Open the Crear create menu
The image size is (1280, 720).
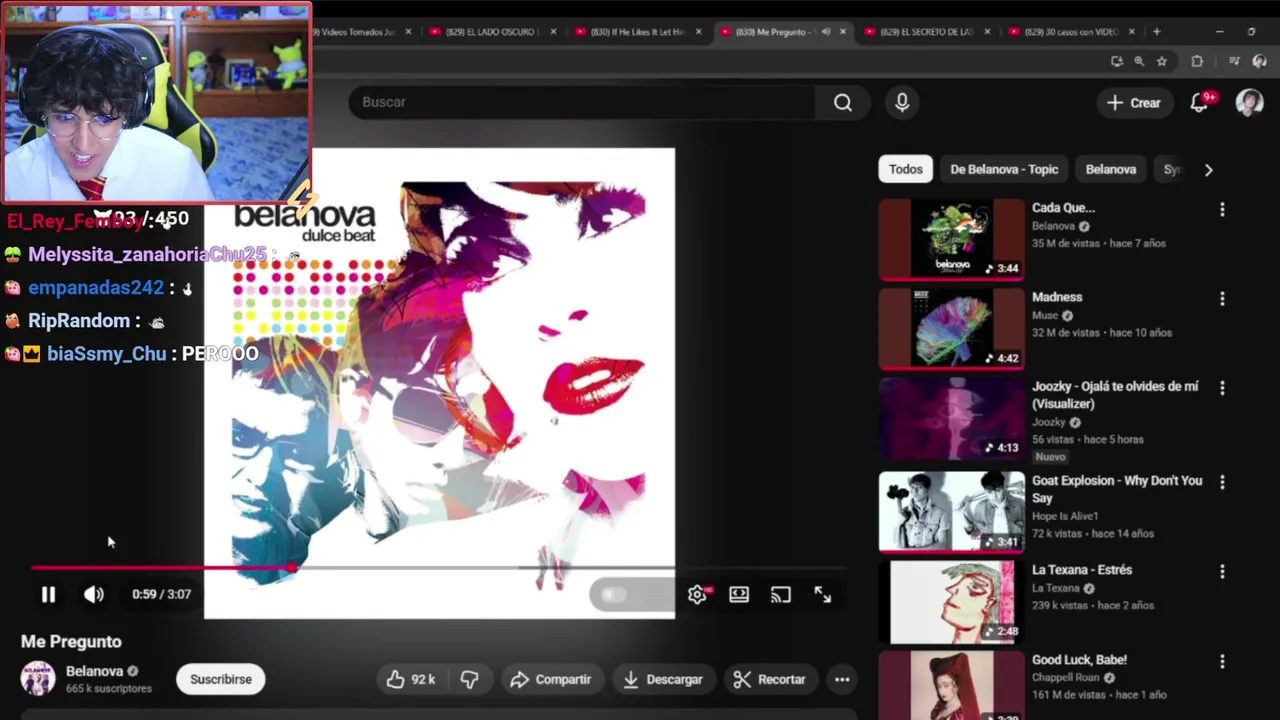tap(1134, 103)
